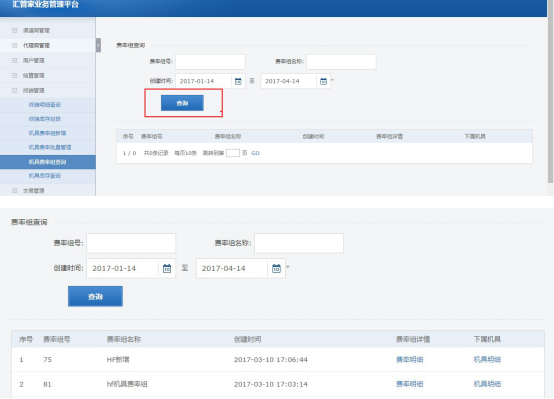Collapse the sidebar with the arrow handle
The width and height of the screenshot is (554, 399).
(x=98, y=45)
